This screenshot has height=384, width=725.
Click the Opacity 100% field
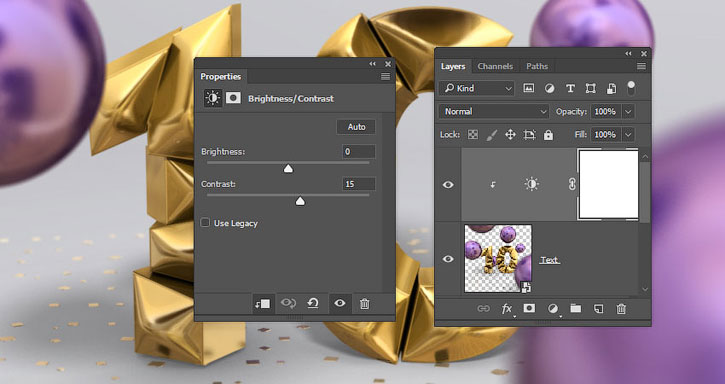606,111
